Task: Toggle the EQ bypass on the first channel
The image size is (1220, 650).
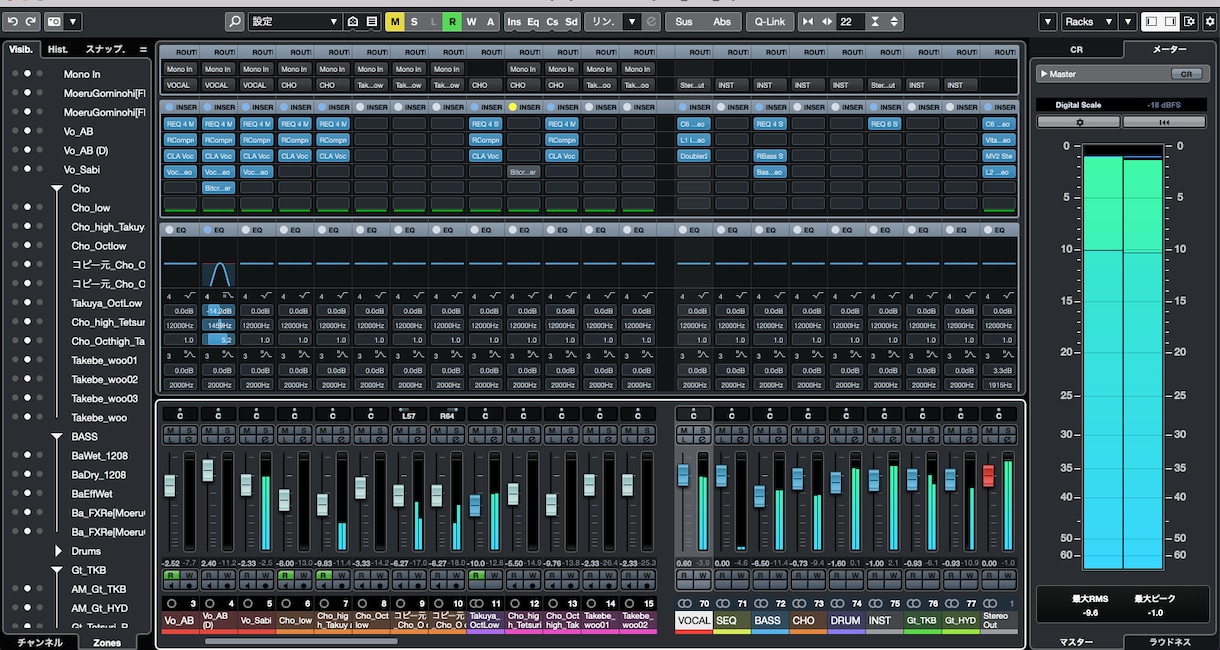Action: [168, 229]
